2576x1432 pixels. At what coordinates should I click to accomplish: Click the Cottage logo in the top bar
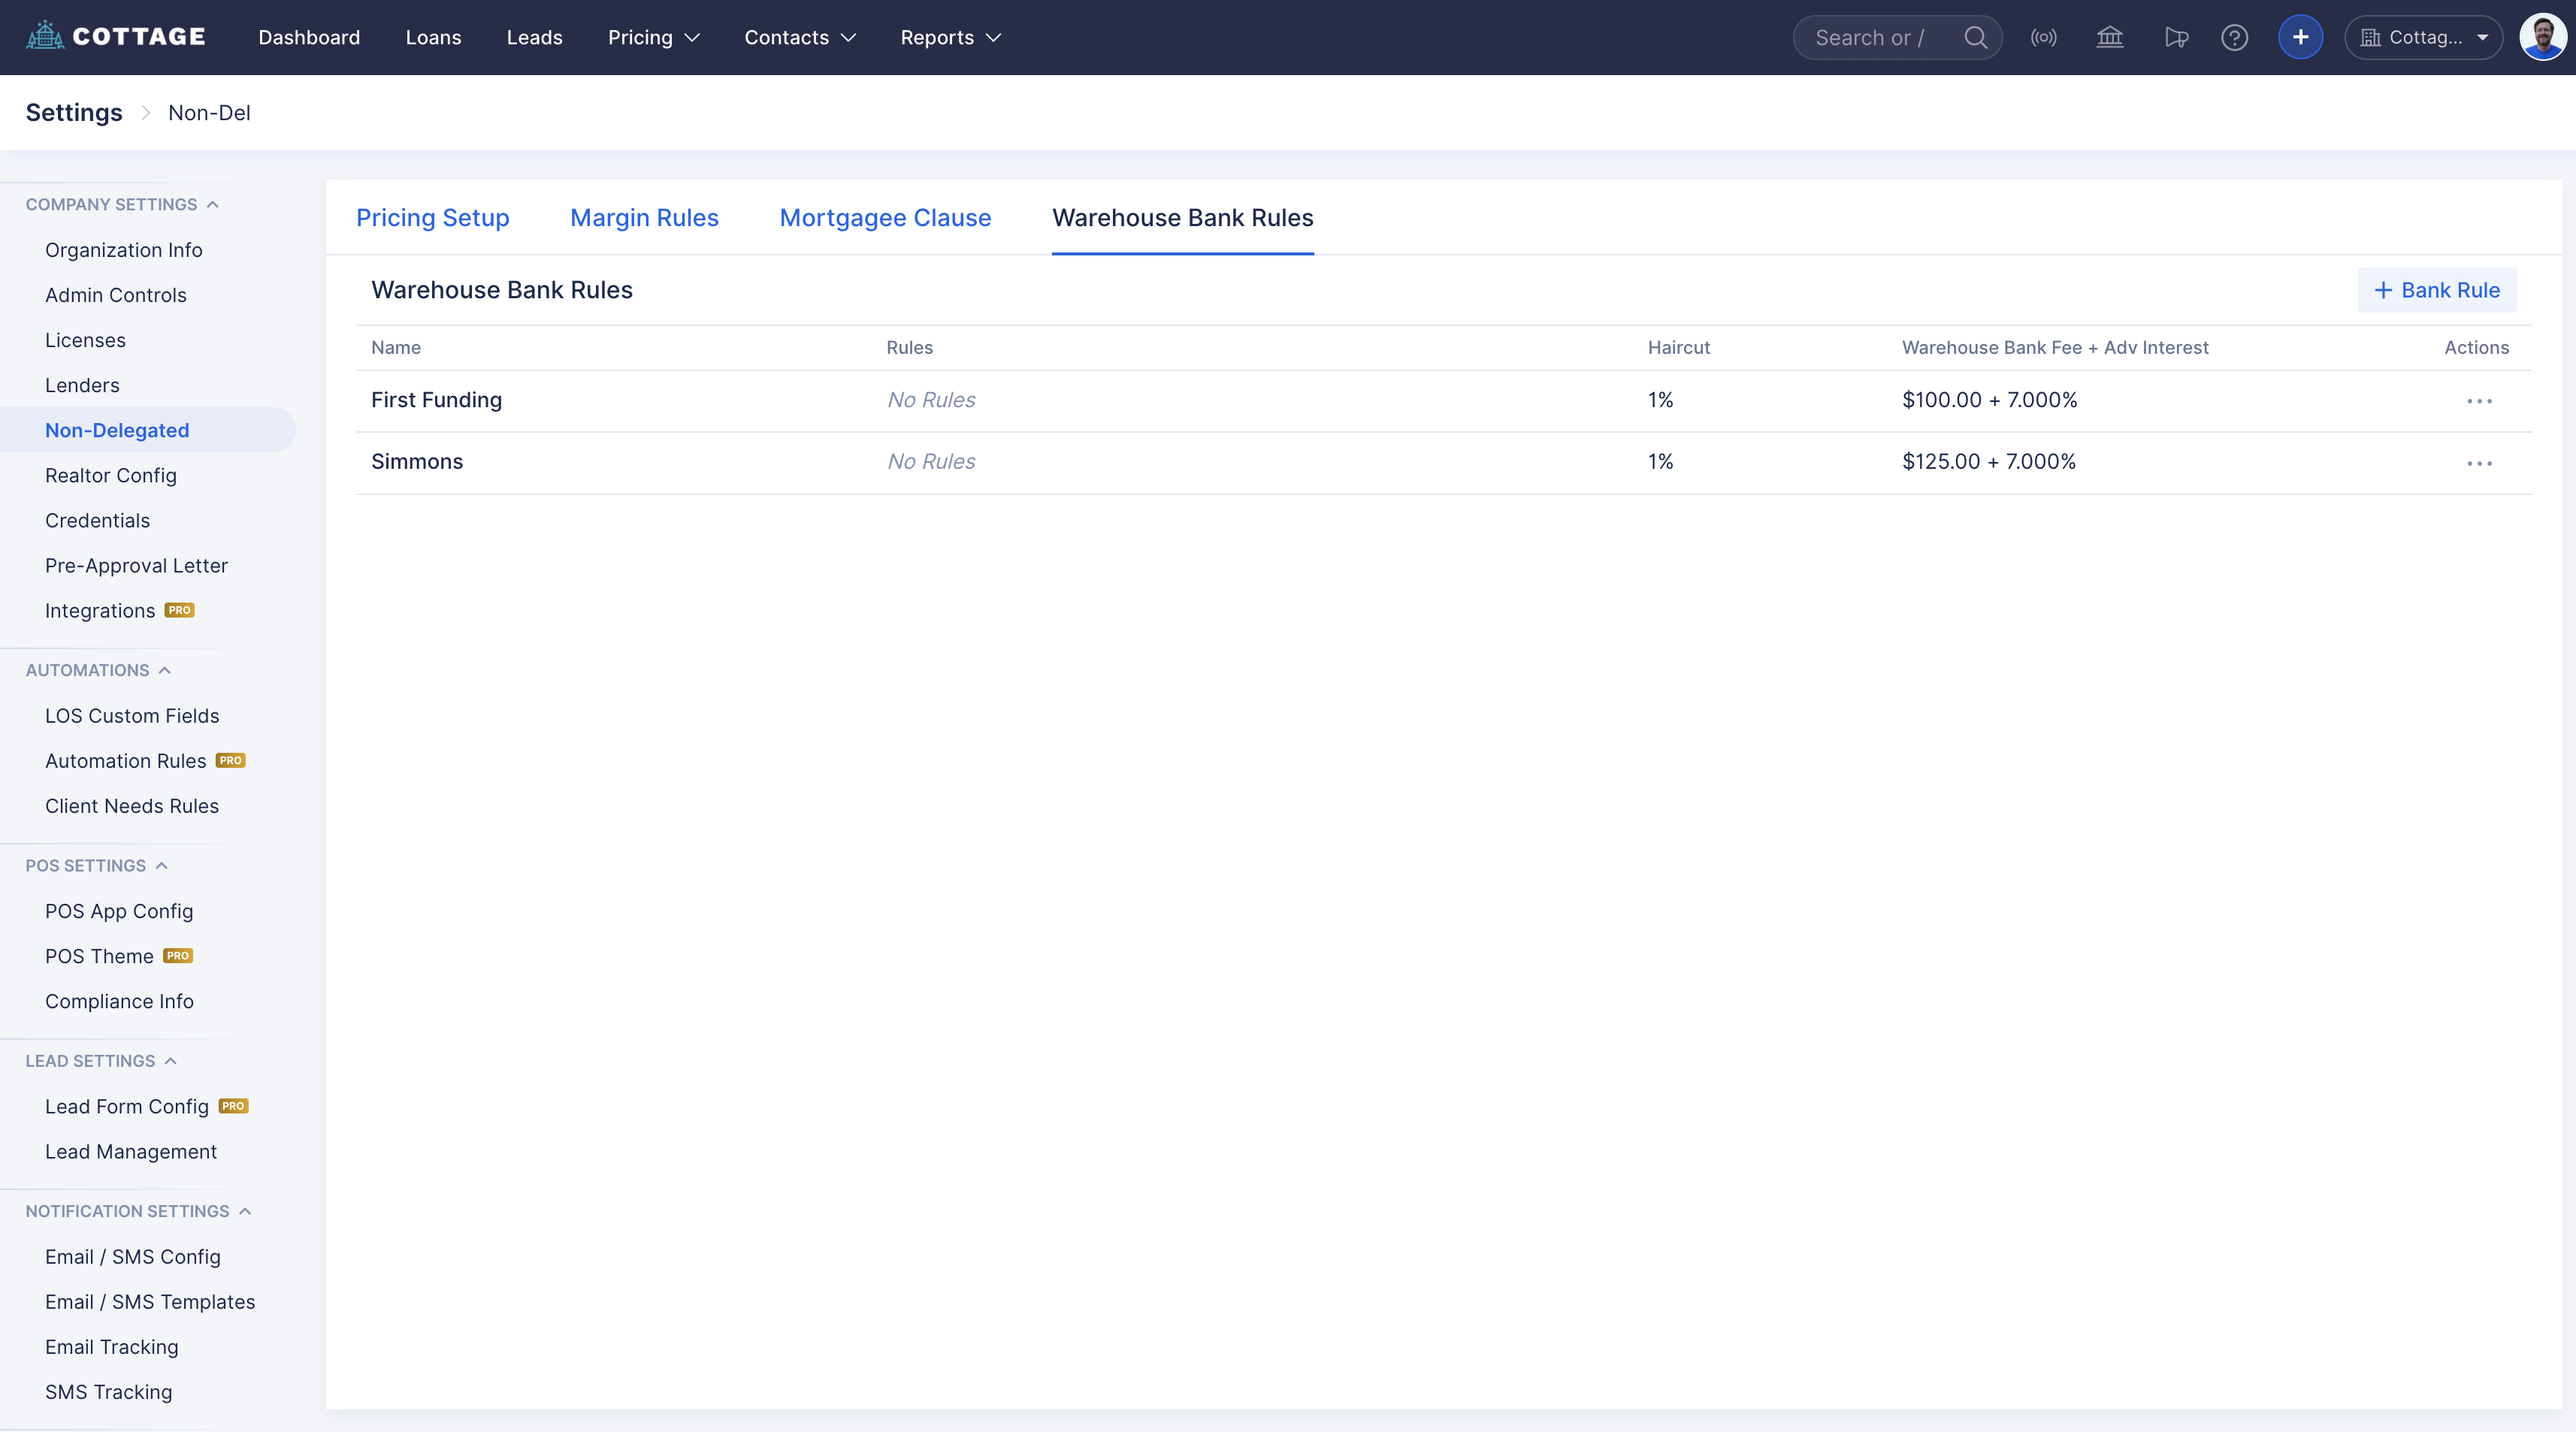tap(116, 37)
